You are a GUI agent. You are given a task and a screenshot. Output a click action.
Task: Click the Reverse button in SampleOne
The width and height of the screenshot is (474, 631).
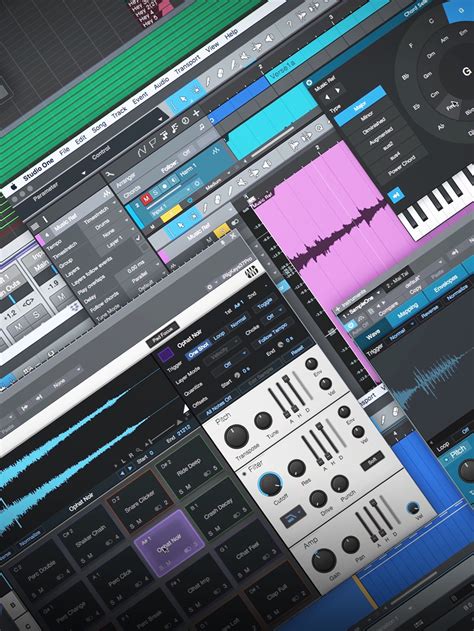[429, 312]
